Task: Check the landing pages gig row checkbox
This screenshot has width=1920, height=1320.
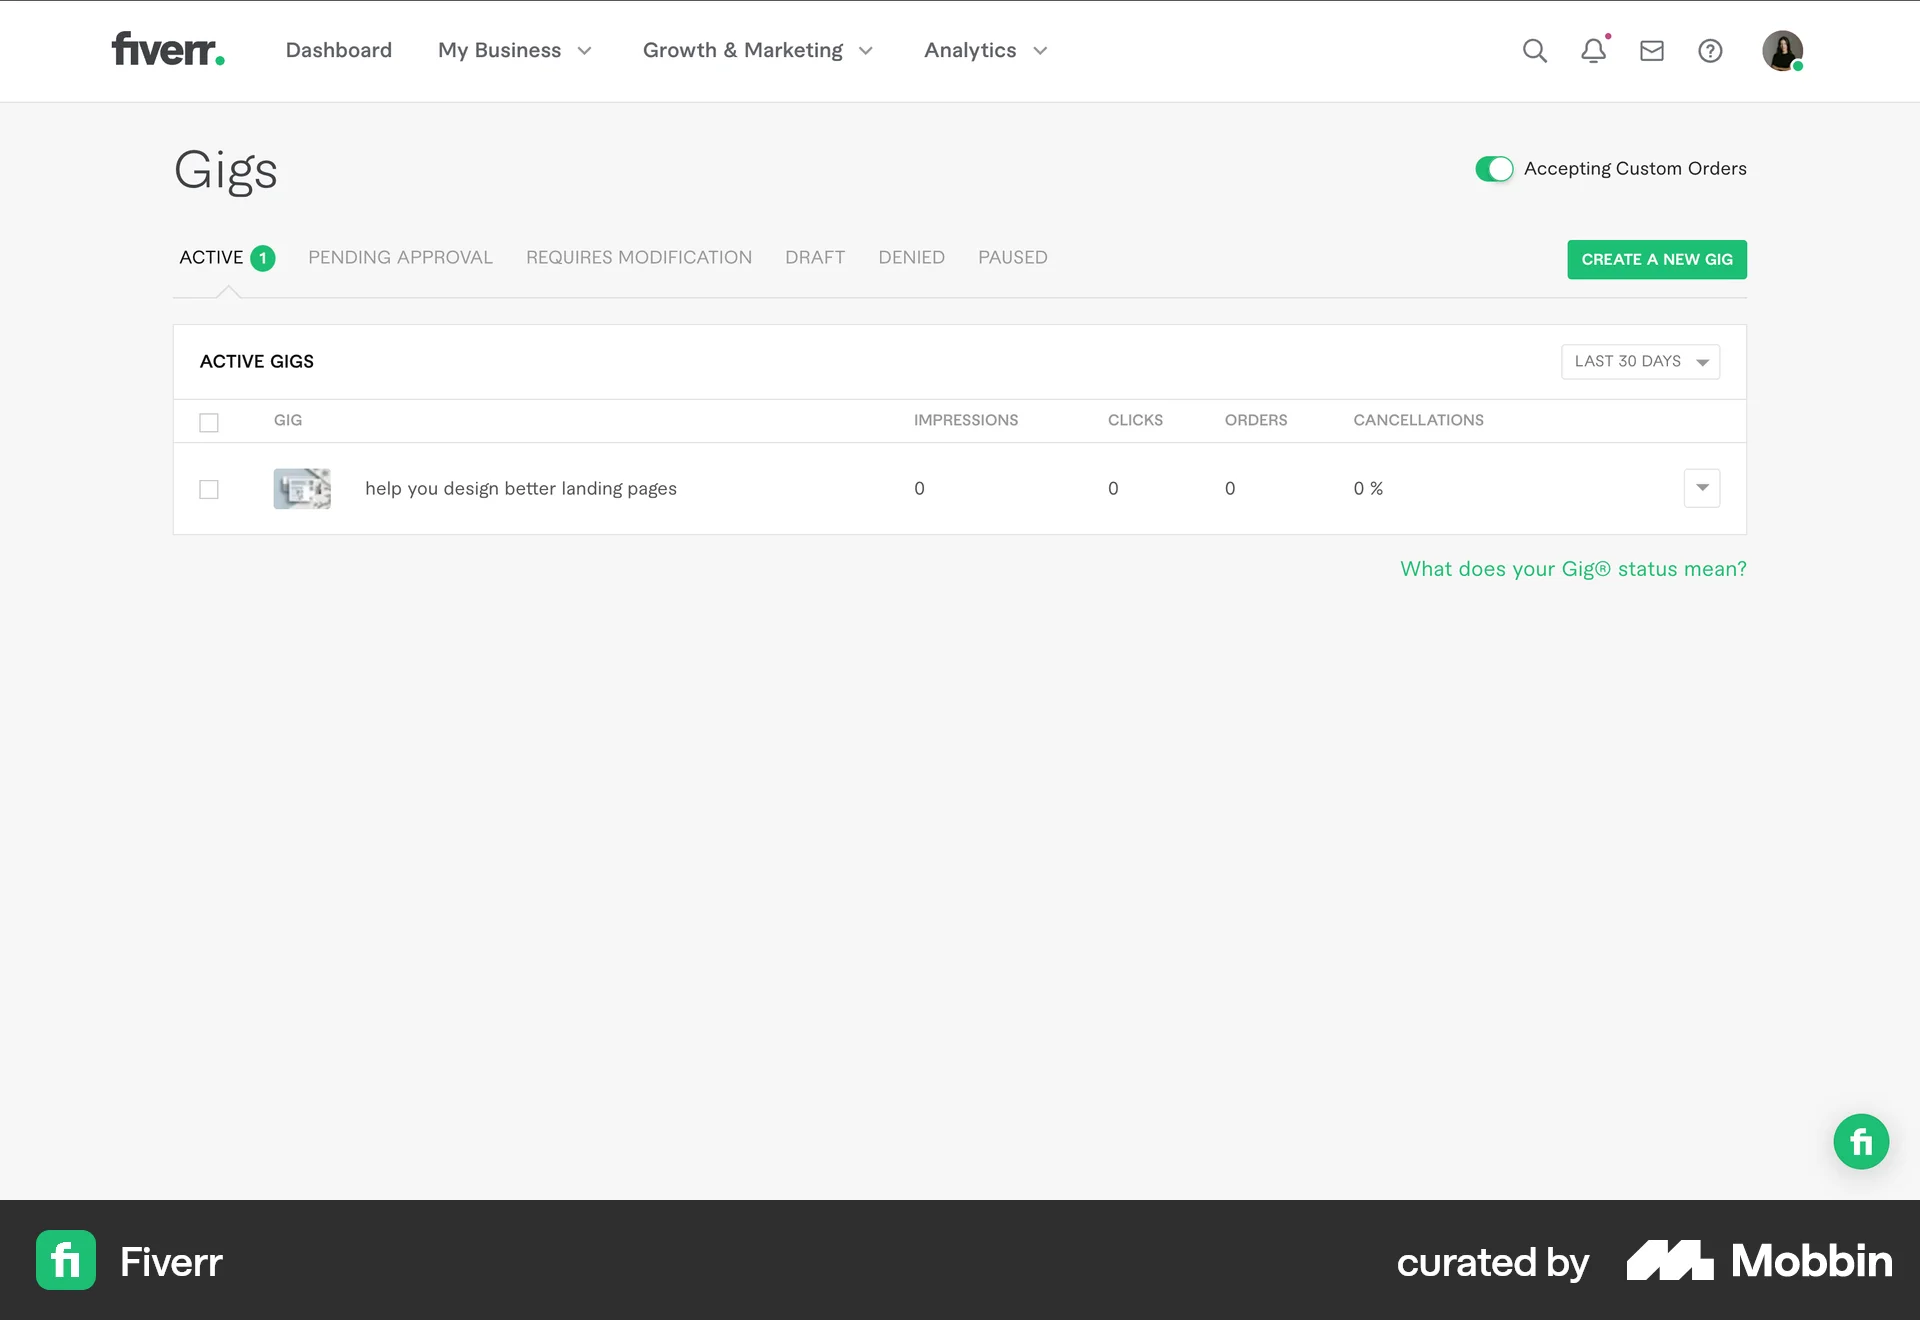Action: (x=209, y=489)
